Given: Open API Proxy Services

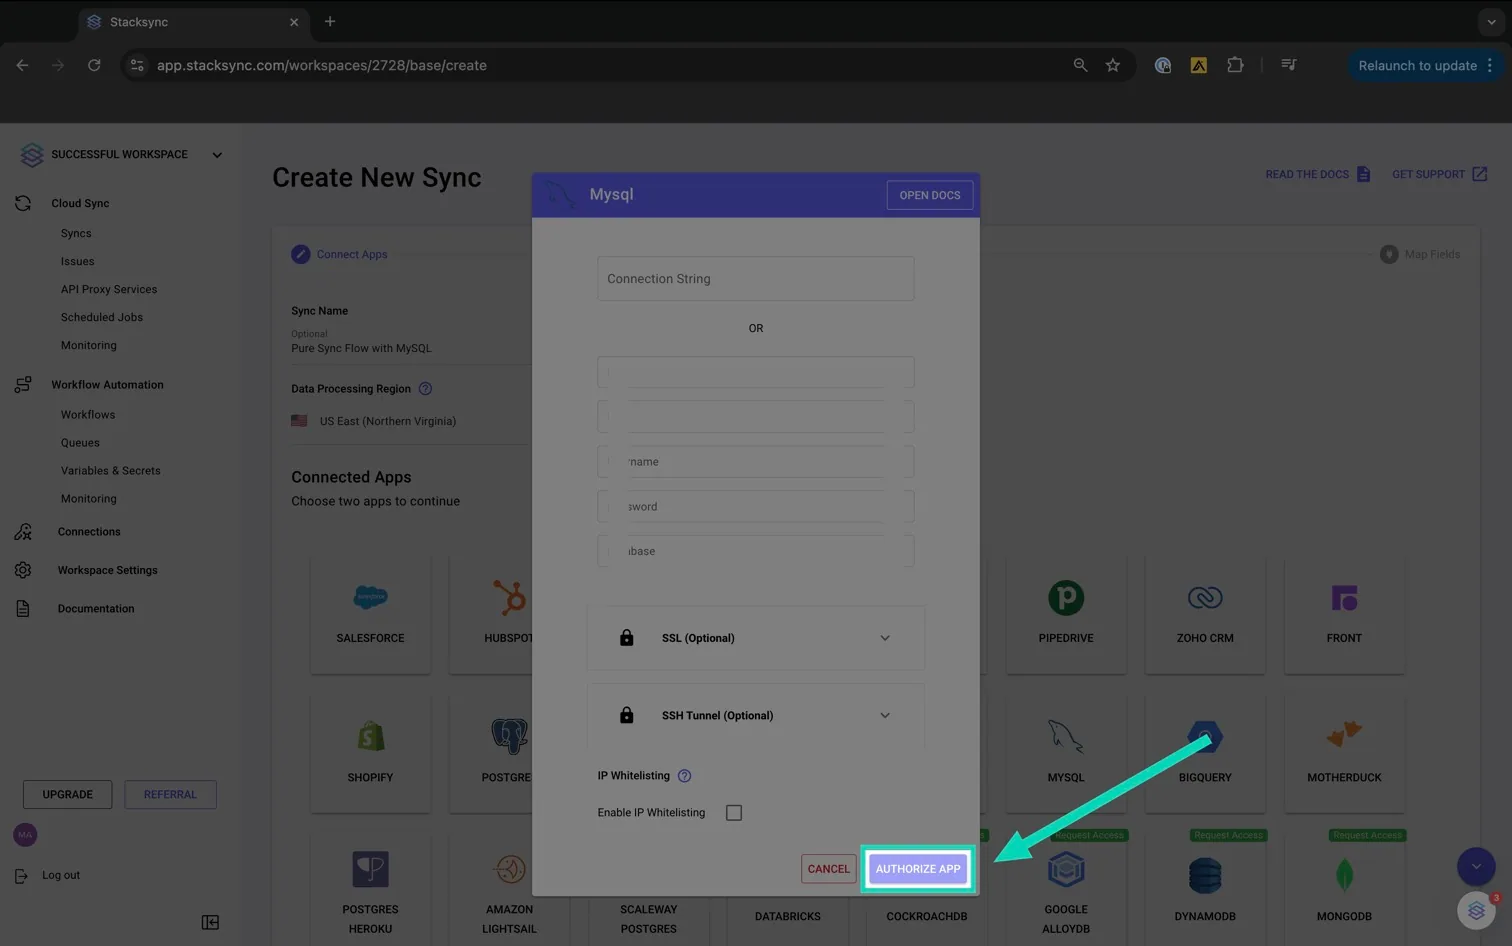Looking at the screenshot, I should point(109,289).
